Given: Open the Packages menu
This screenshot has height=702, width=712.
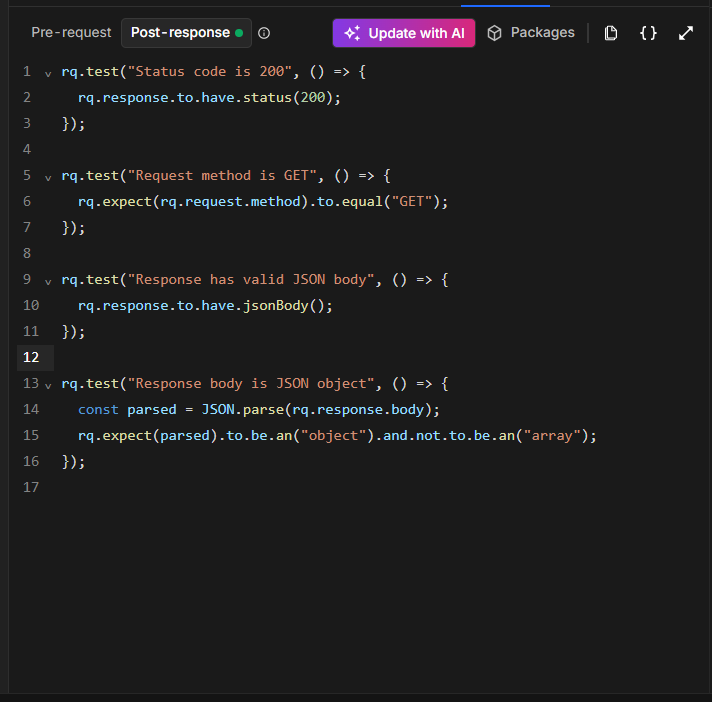Looking at the screenshot, I should tap(531, 33).
